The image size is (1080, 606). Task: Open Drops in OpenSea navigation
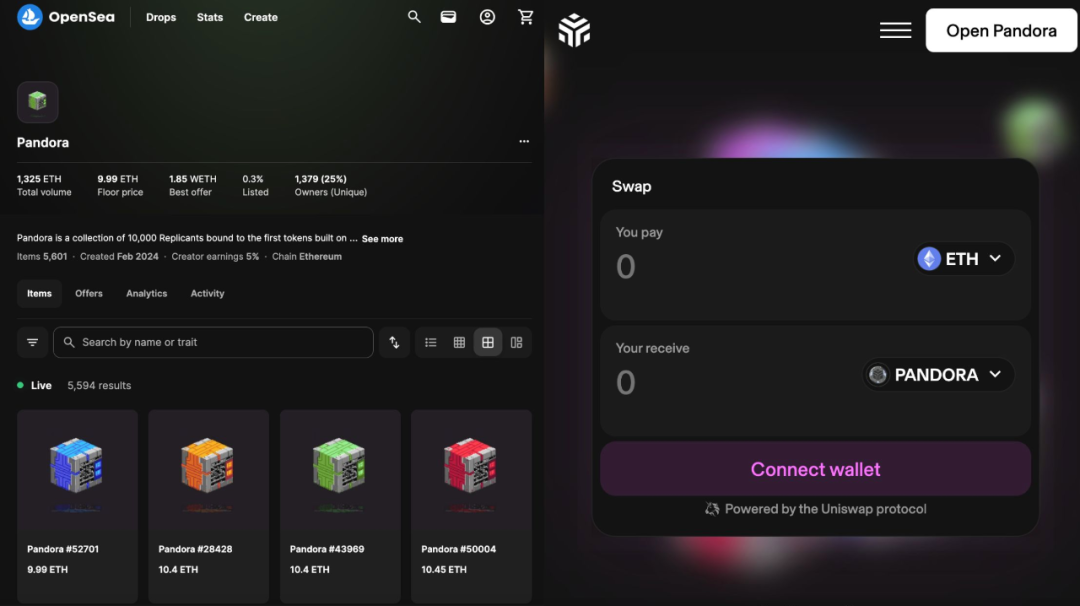tap(161, 17)
